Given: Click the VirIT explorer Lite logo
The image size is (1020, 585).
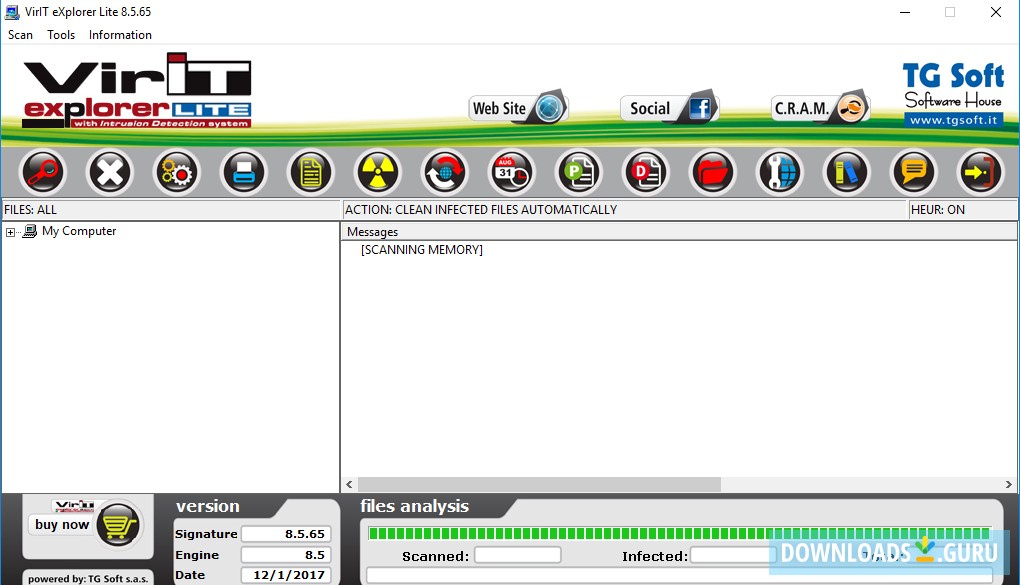Looking at the screenshot, I should 137,90.
